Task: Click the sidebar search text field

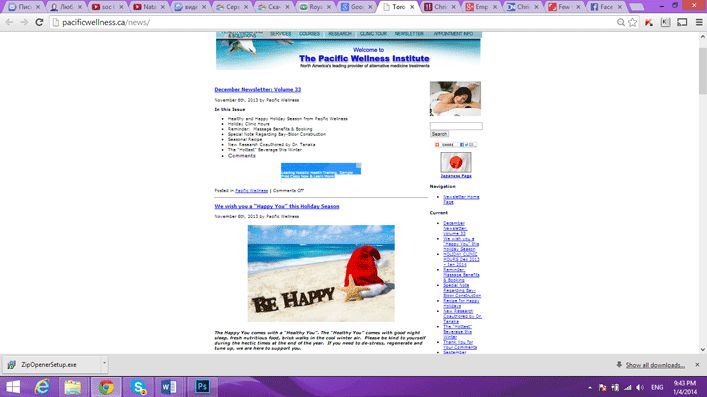Action: click(456, 126)
